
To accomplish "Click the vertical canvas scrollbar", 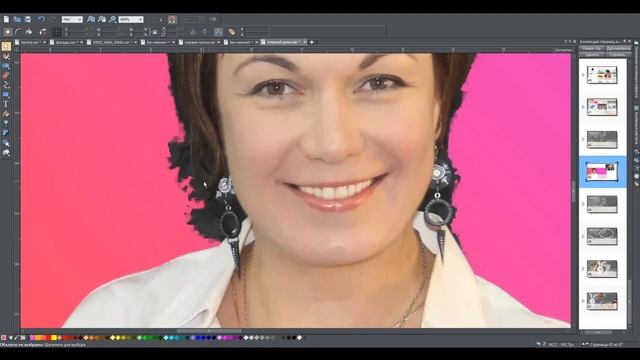I will pyautogui.click(x=573, y=190).
